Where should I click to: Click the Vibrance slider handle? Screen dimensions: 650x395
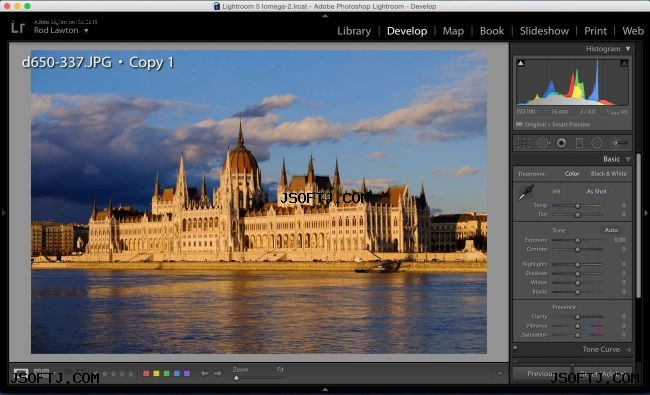click(577, 326)
